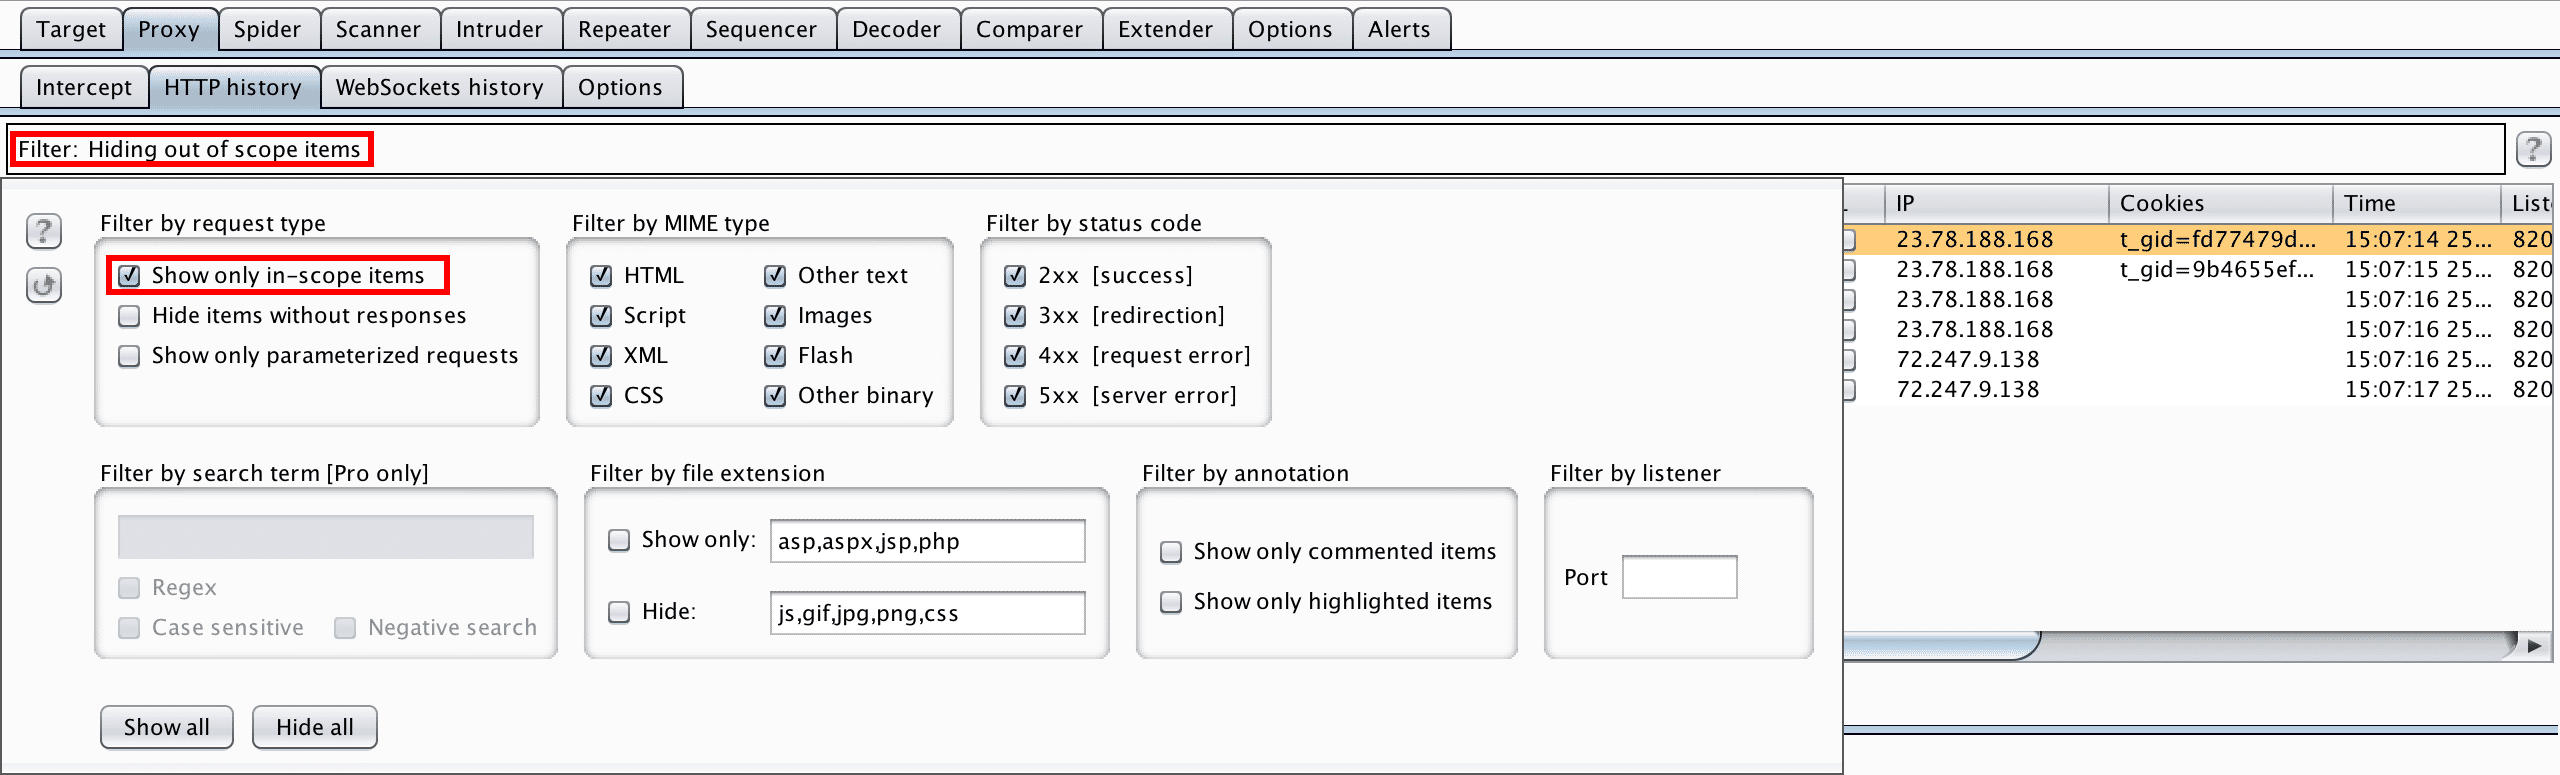Uncheck 4xx request error status filter
This screenshot has height=775, width=2560.
click(x=1015, y=356)
